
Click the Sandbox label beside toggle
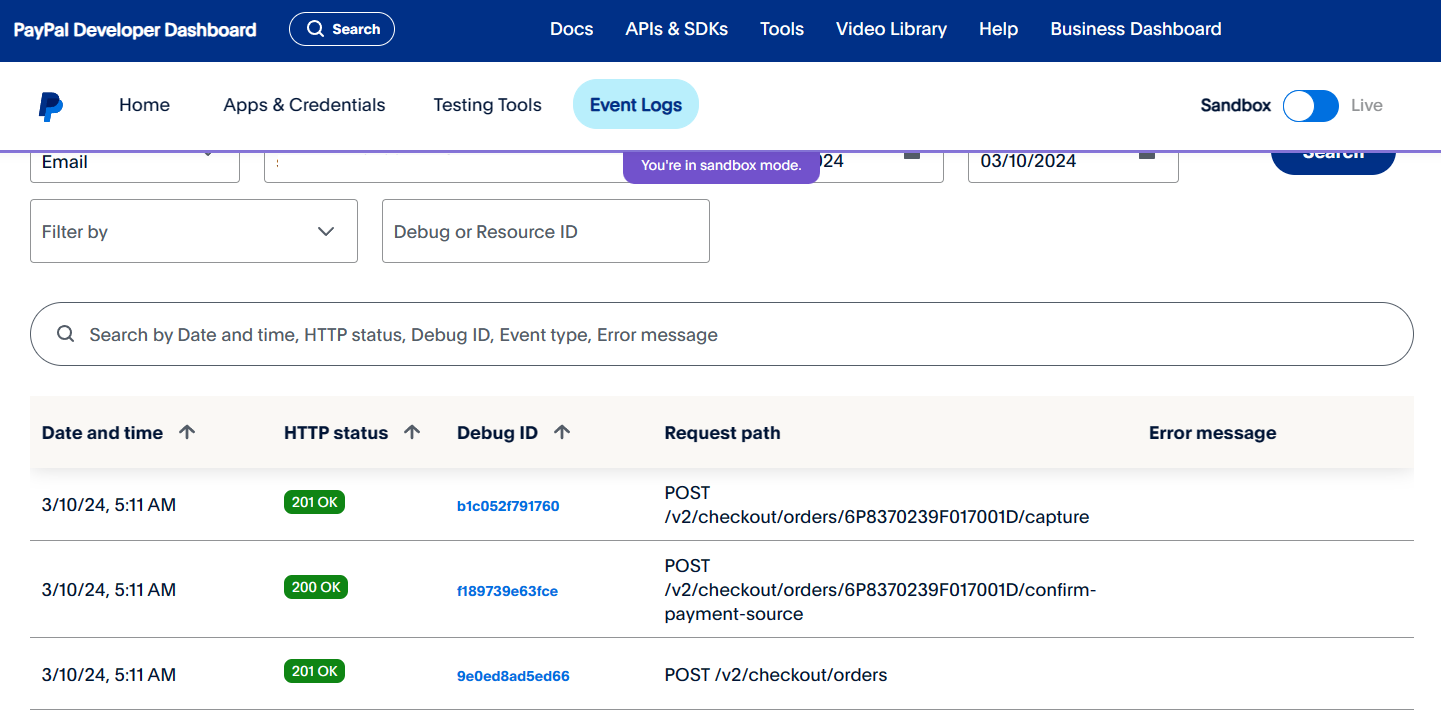1236,105
